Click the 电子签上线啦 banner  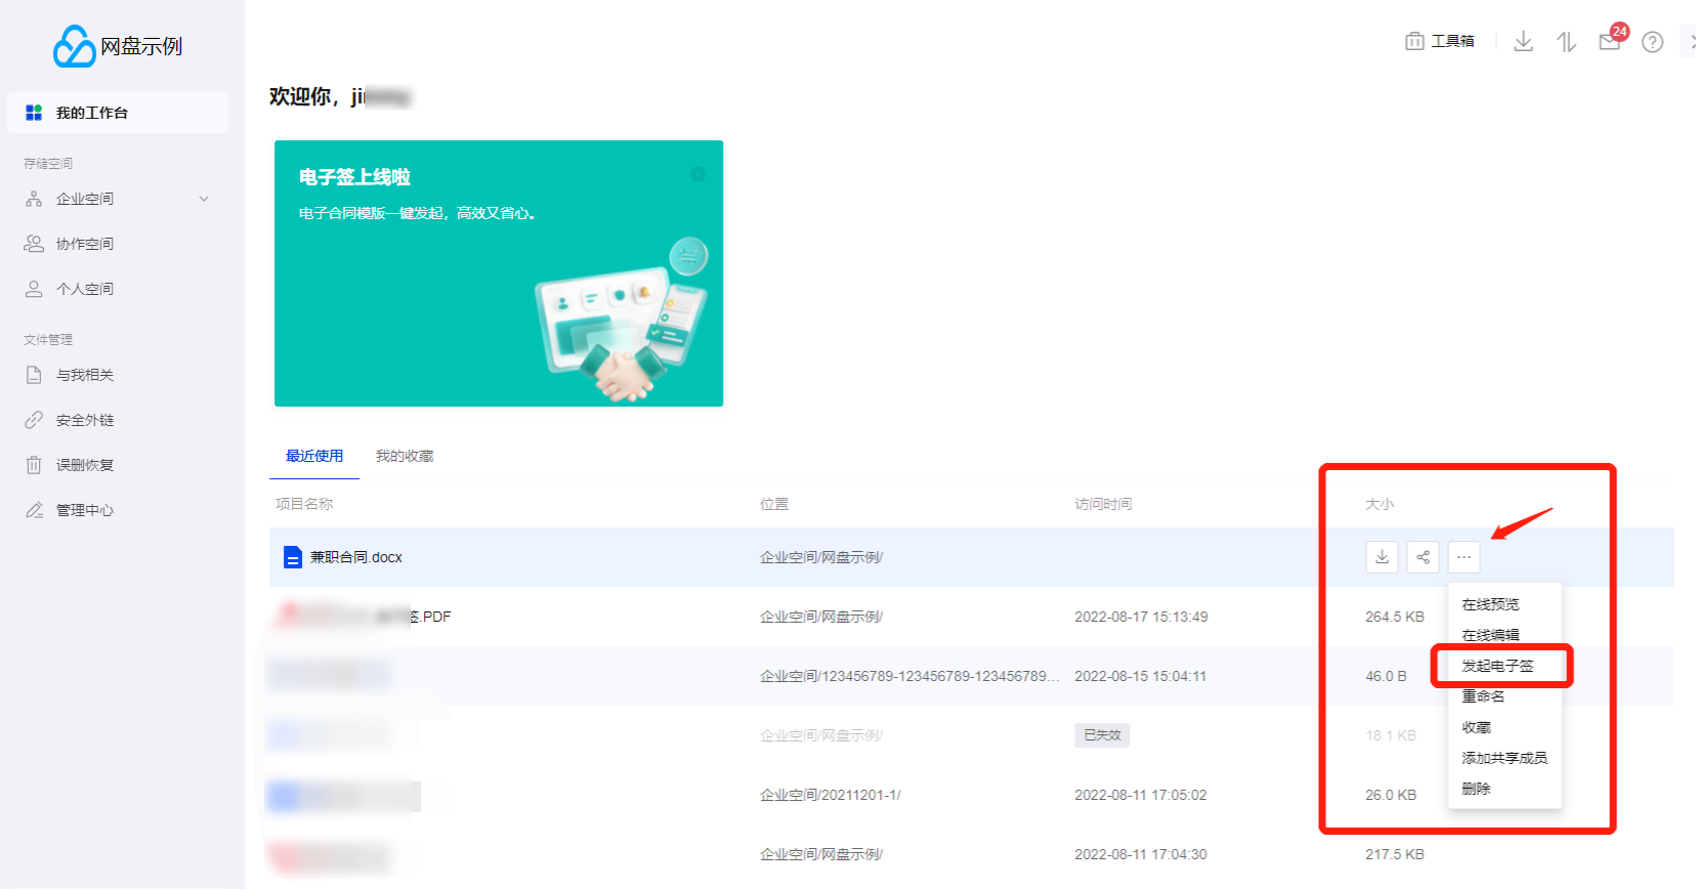coord(499,273)
